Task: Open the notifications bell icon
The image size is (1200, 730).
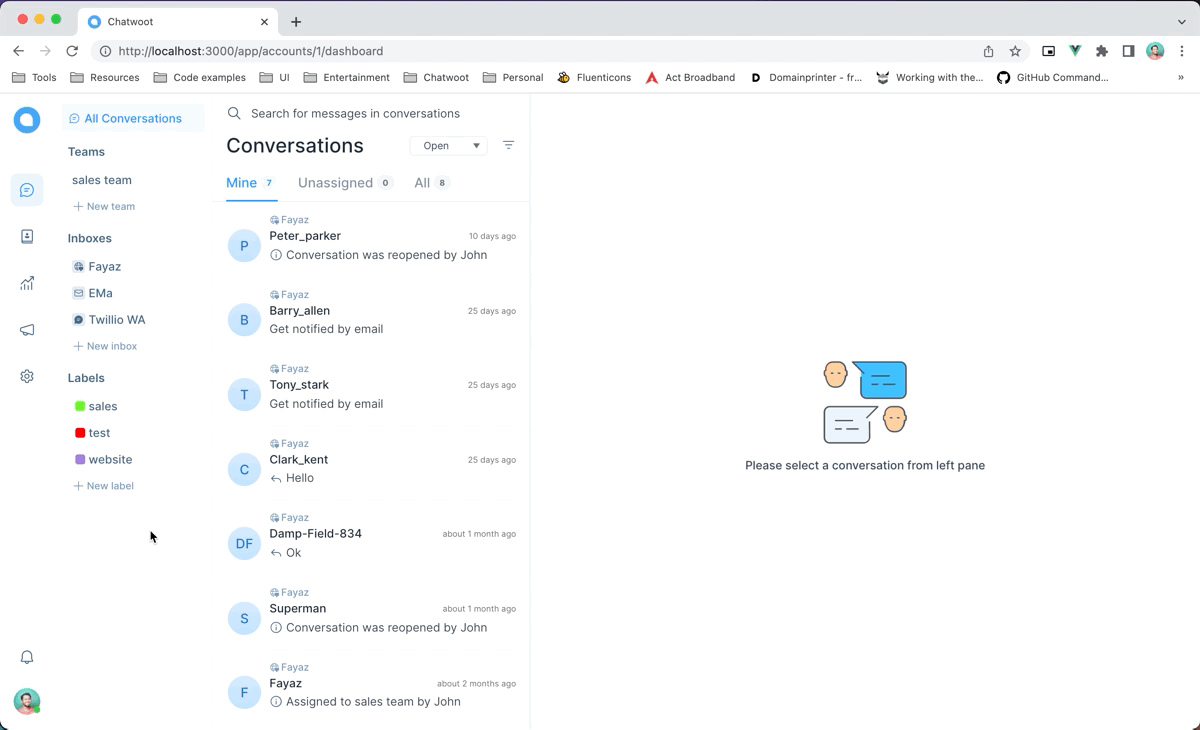Action: (27, 657)
